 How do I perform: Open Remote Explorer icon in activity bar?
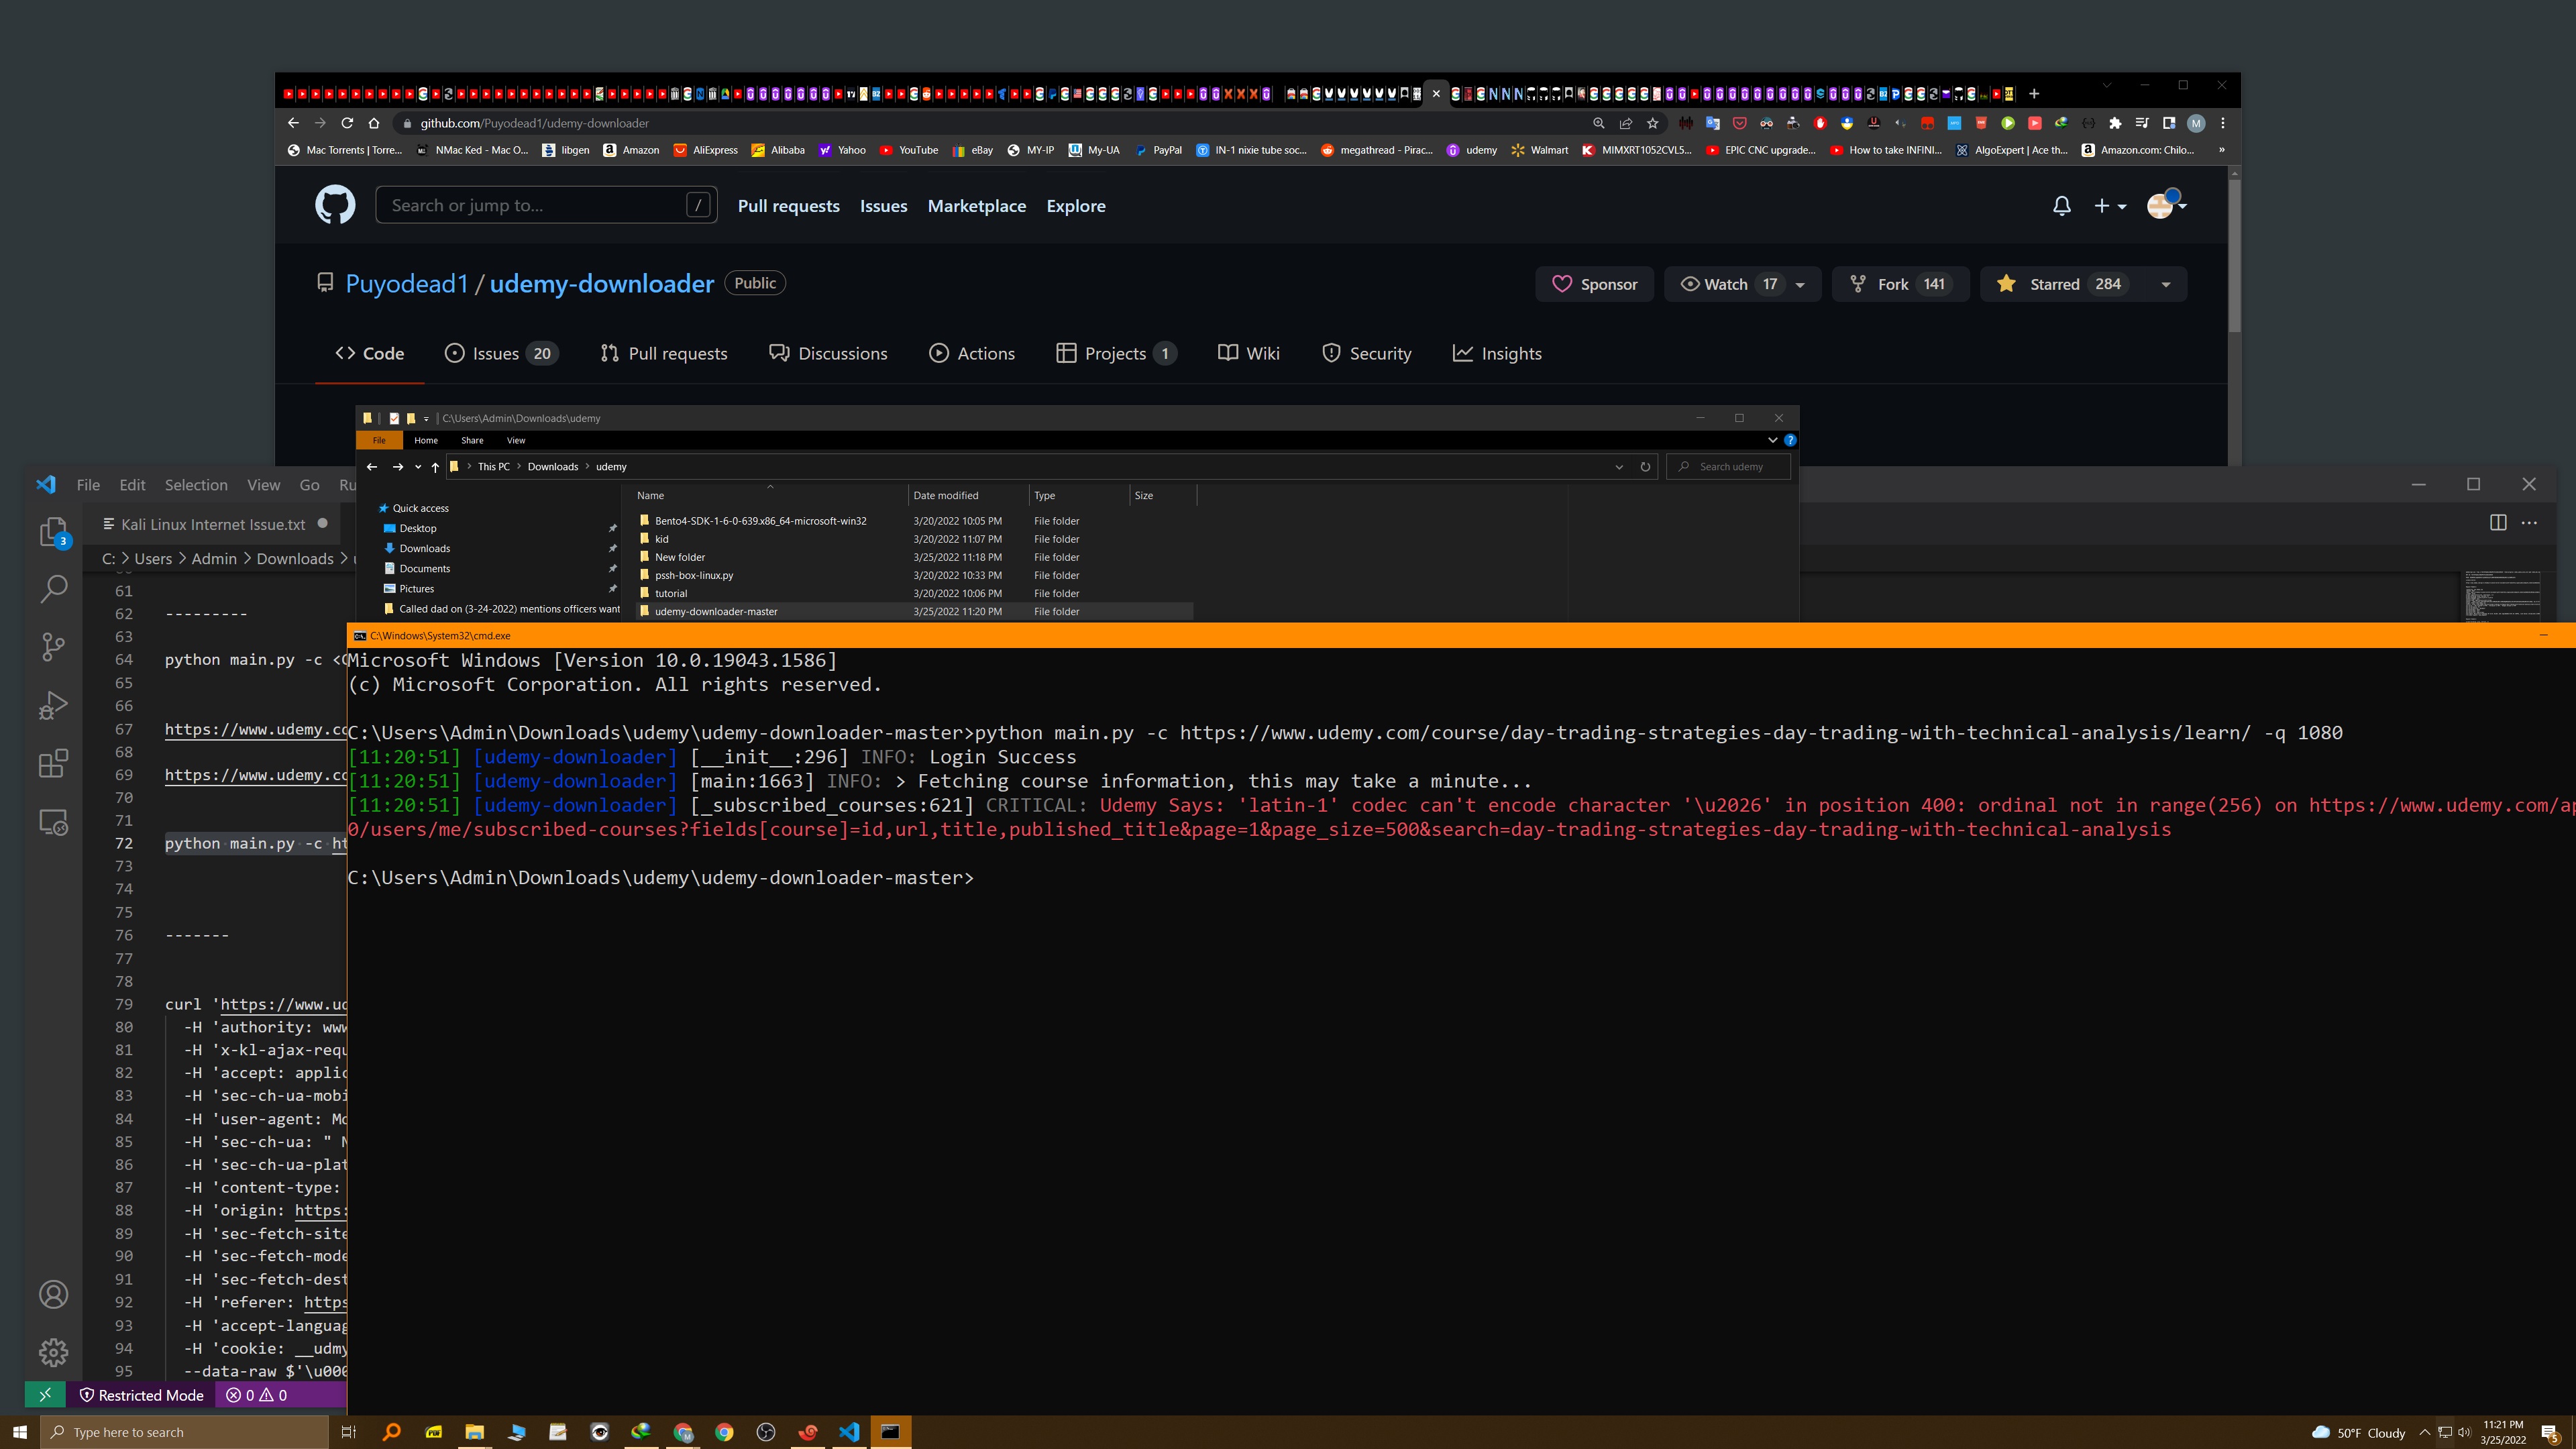tap(53, 822)
